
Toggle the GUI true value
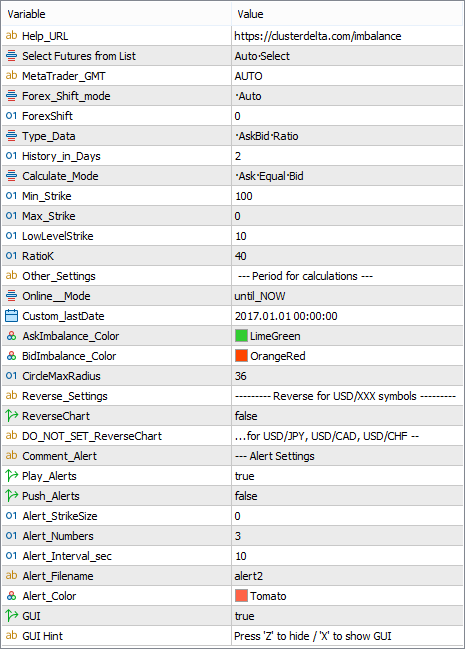tap(347, 616)
